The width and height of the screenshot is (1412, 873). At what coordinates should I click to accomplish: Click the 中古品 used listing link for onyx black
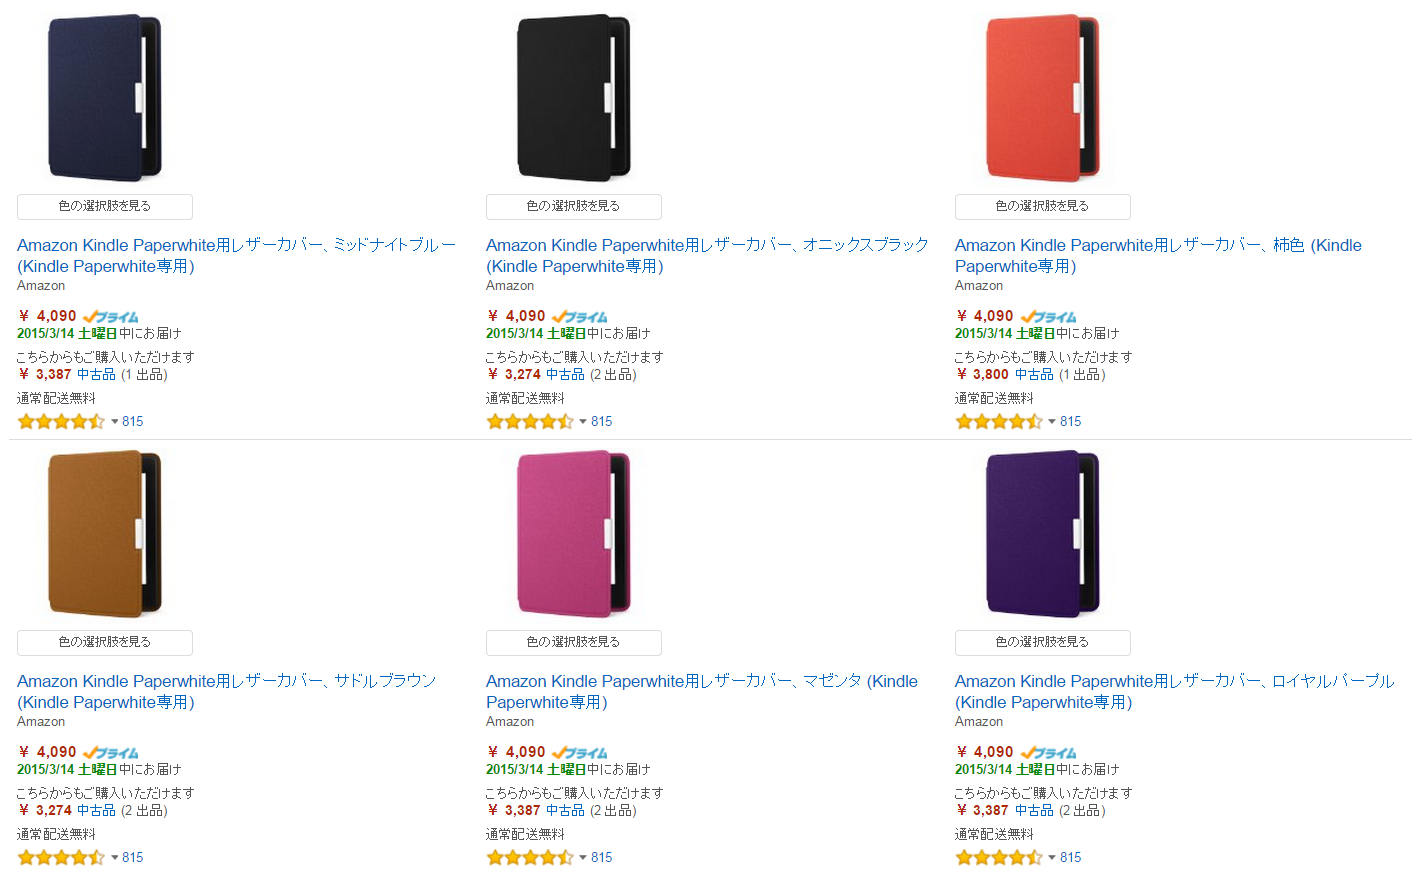[564, 374]
